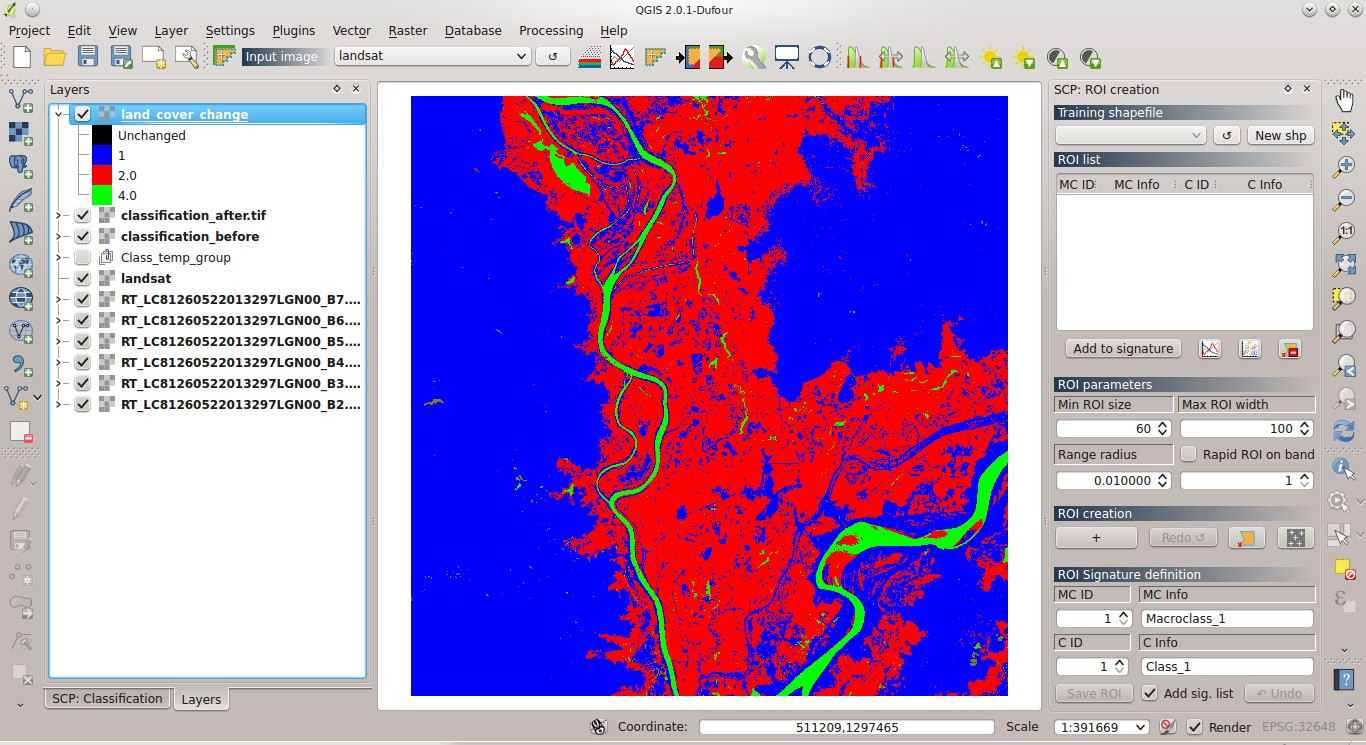
Task: Open SCP plugin settings wrench tool
Action: tap(754, 57)
